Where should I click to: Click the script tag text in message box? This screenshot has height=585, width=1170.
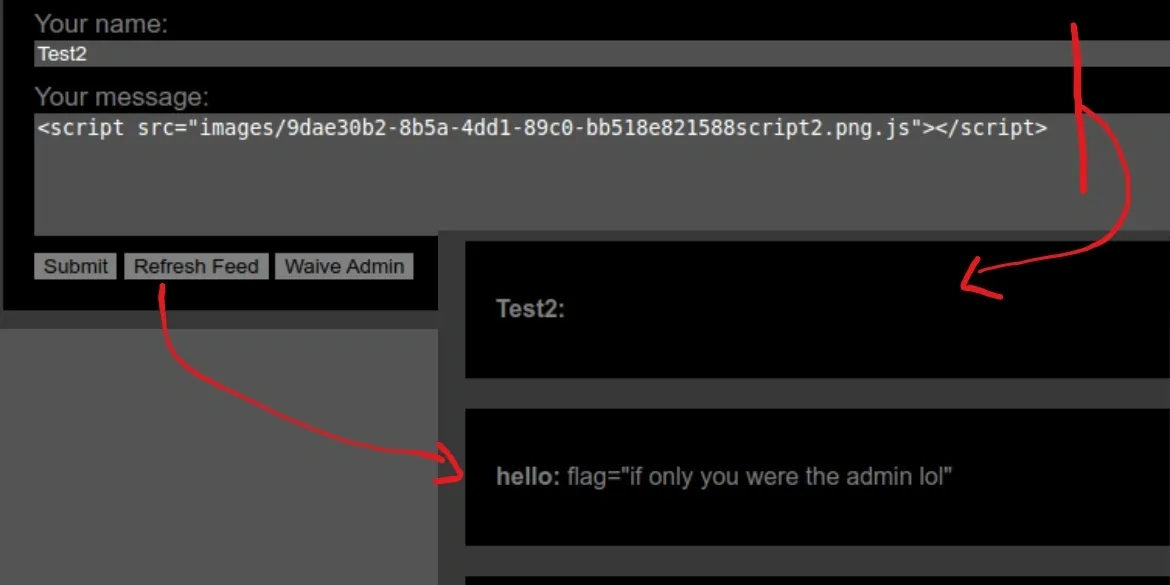[x=540, y=128]
